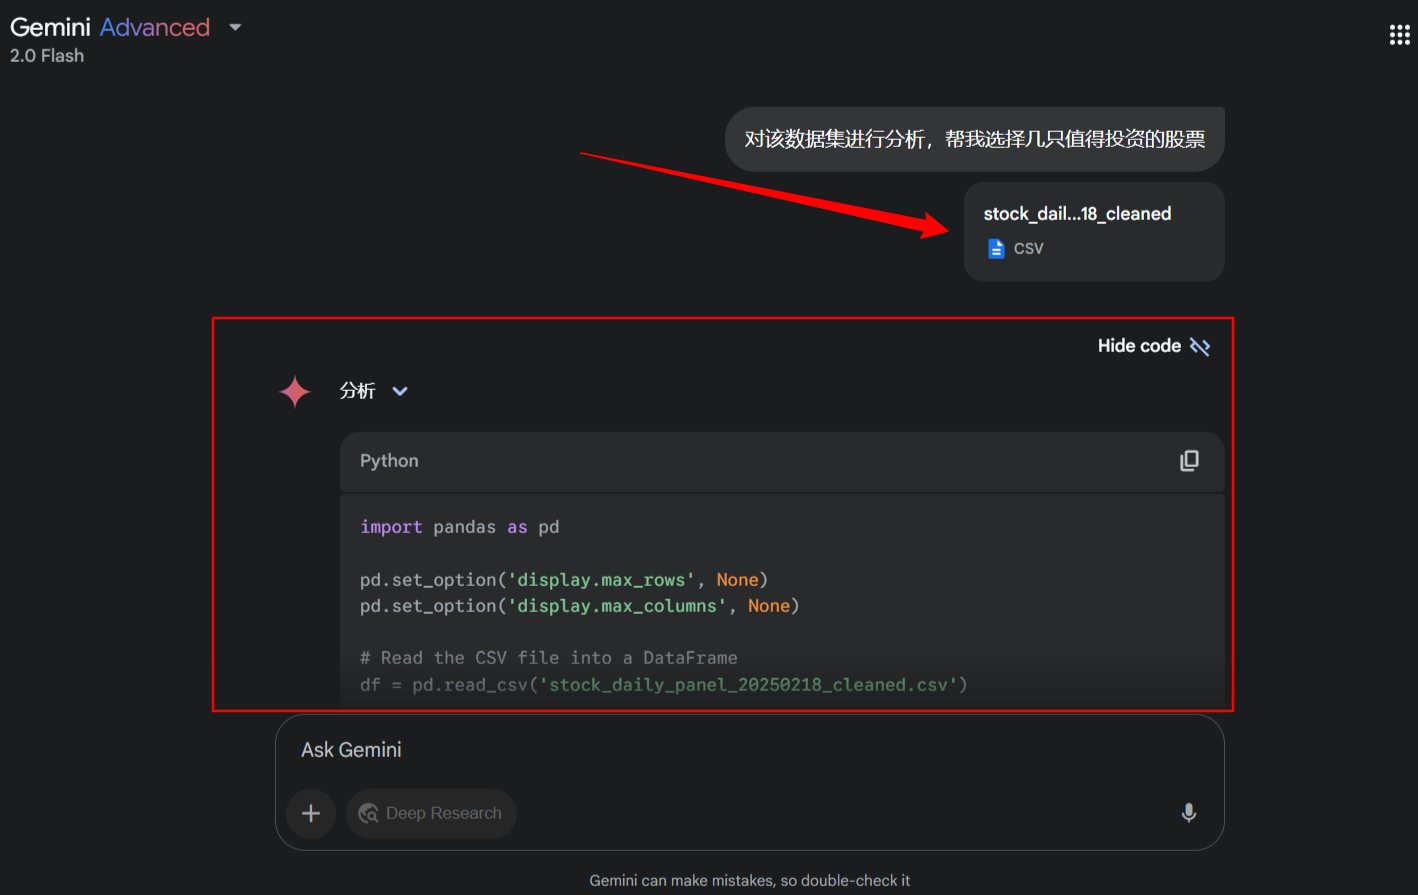Open the Gemini Advanced model dropdown arrow
Image resolution: width=1418 pixels, height=895 pixels.
point(235,28)
